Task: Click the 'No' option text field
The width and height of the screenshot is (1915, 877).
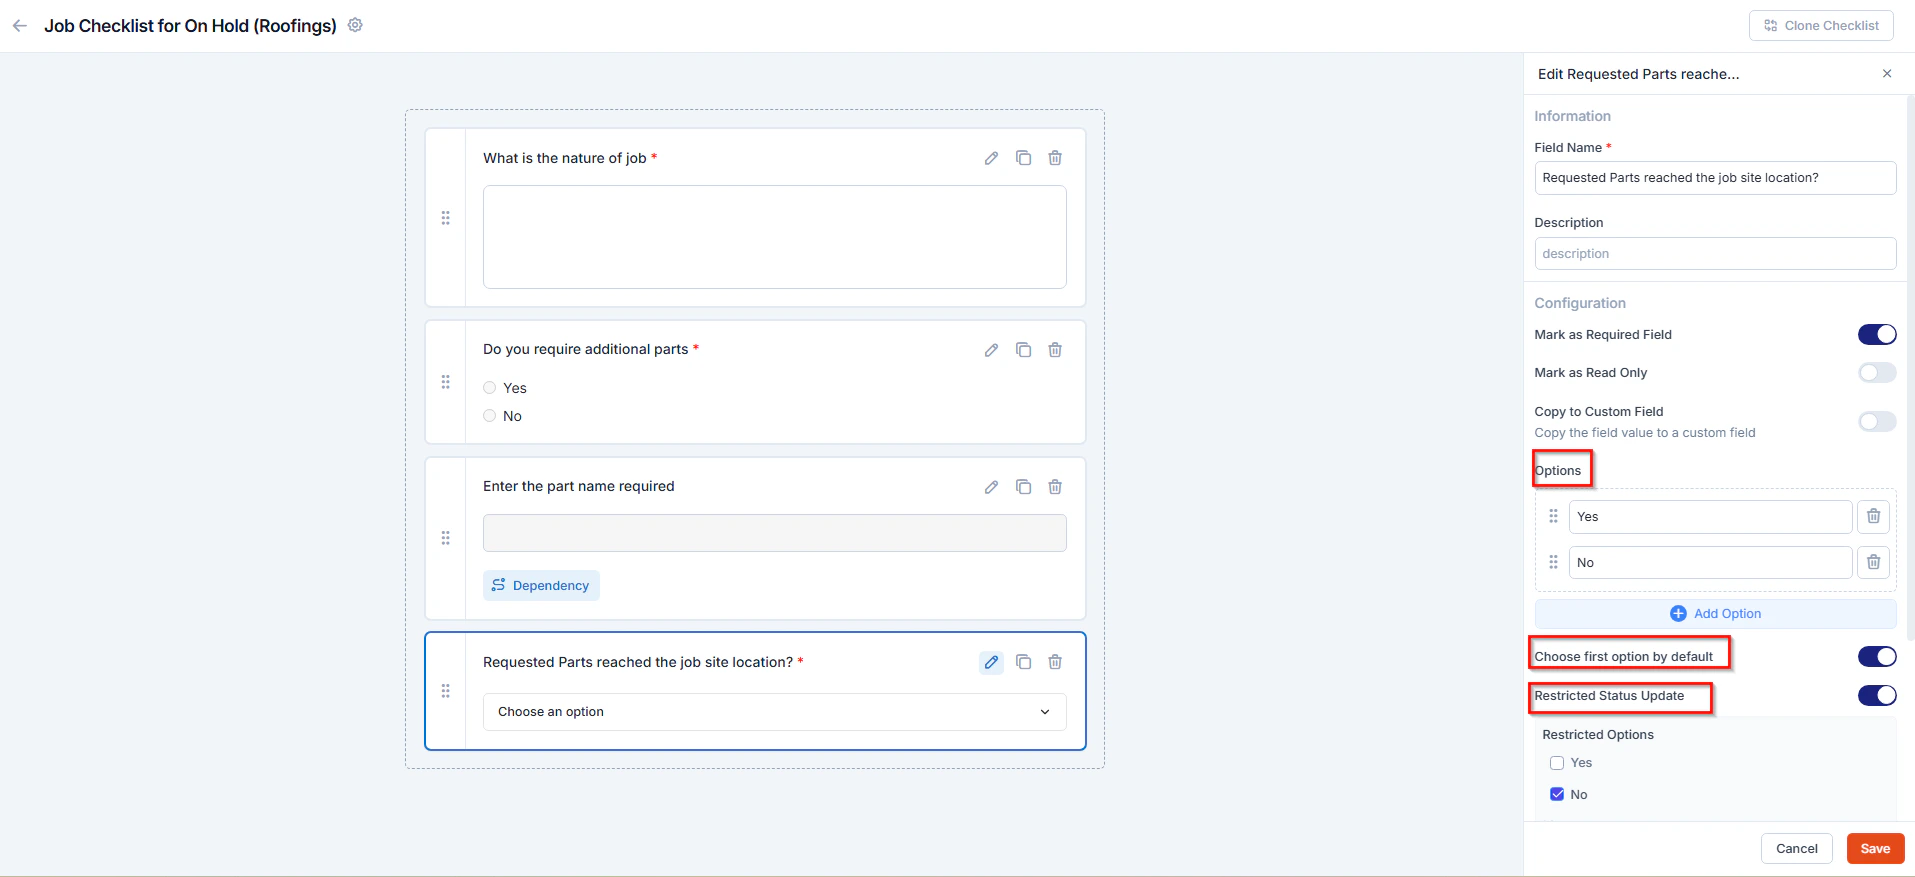Action: coord(1710,562)
